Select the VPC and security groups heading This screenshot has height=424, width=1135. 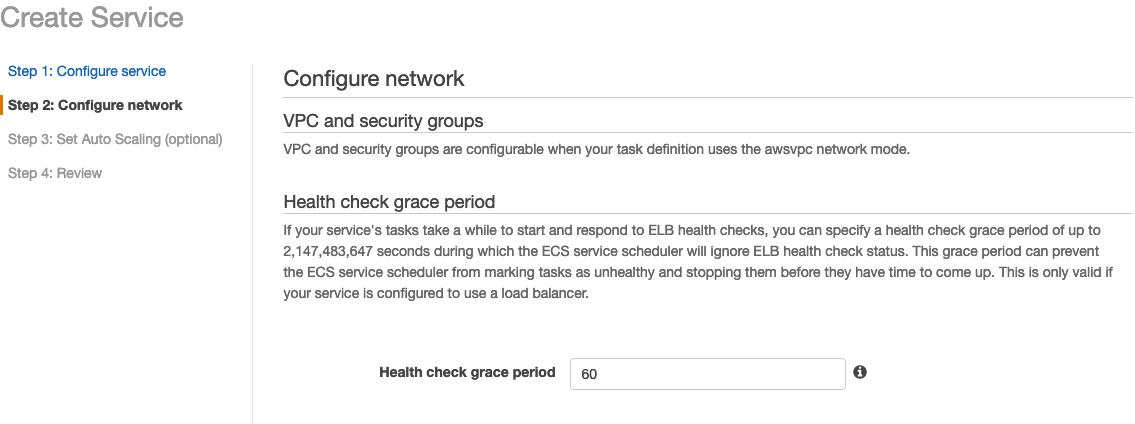pos(383,121)
